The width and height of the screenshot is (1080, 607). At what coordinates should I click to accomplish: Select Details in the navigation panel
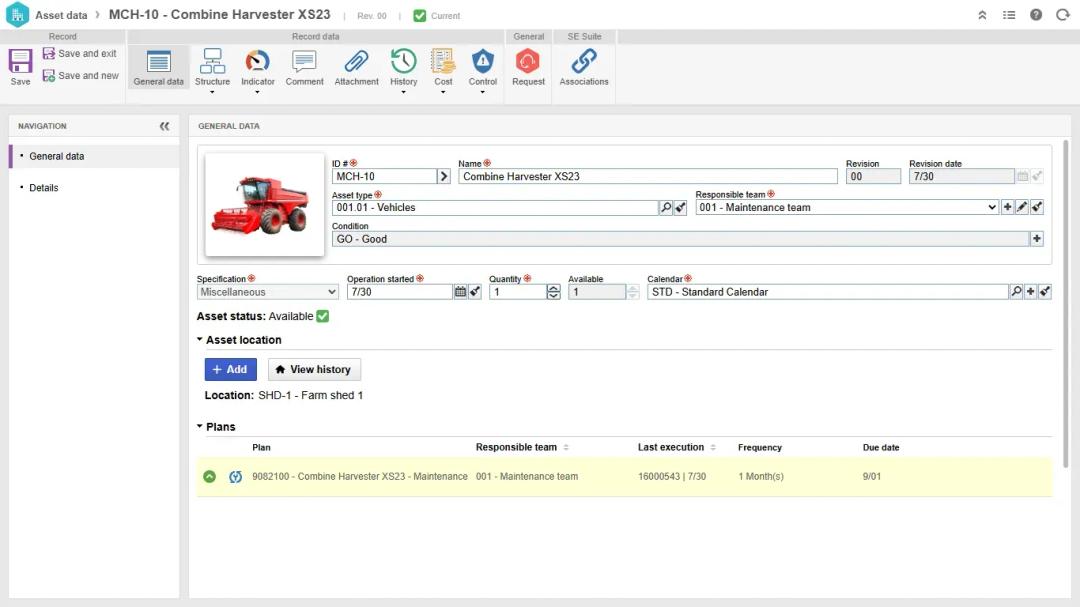tap(44, 188)
